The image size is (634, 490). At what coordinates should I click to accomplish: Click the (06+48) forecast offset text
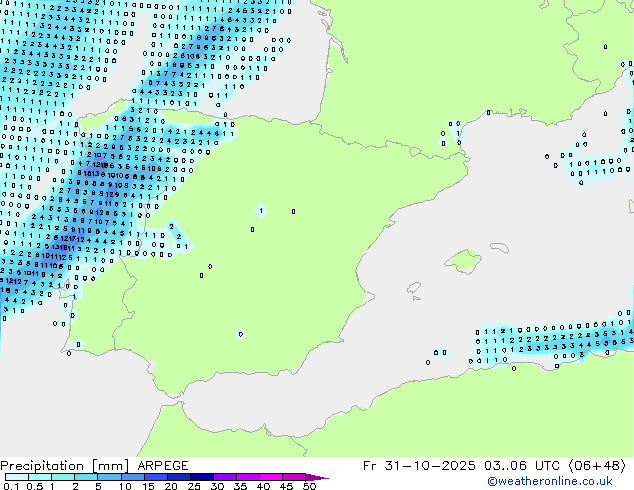pos(598,466)
